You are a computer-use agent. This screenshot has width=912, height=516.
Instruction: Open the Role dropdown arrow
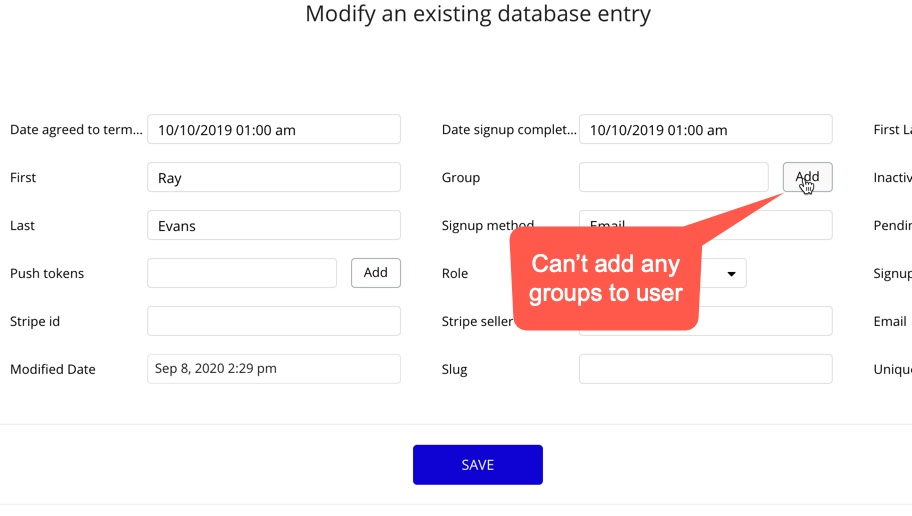pos(731,273)
